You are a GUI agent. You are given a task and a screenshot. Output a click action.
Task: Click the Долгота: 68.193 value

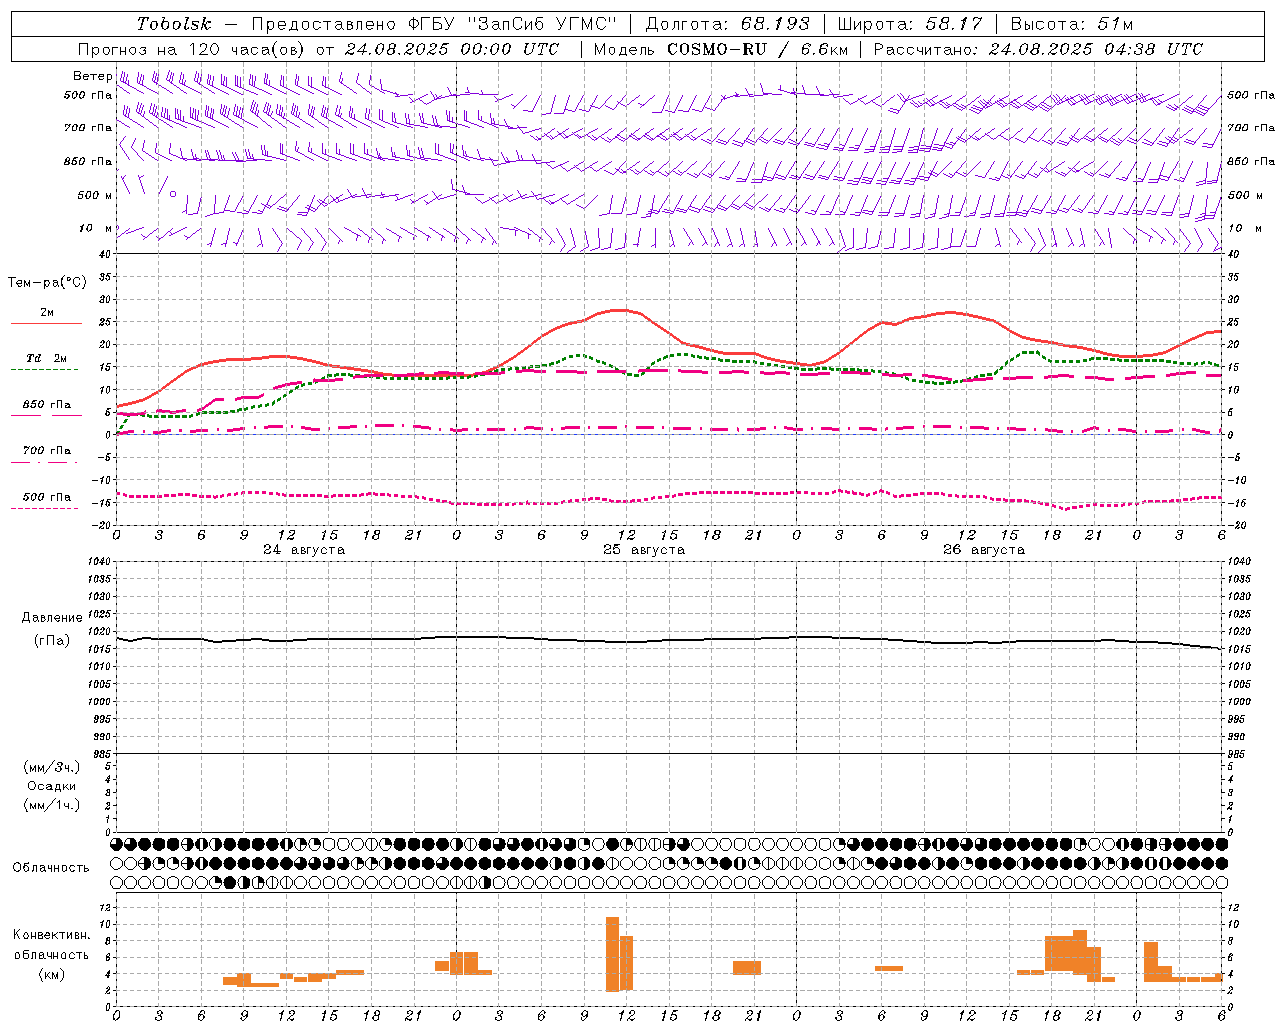pyautogui.click(x=727, y=24)
